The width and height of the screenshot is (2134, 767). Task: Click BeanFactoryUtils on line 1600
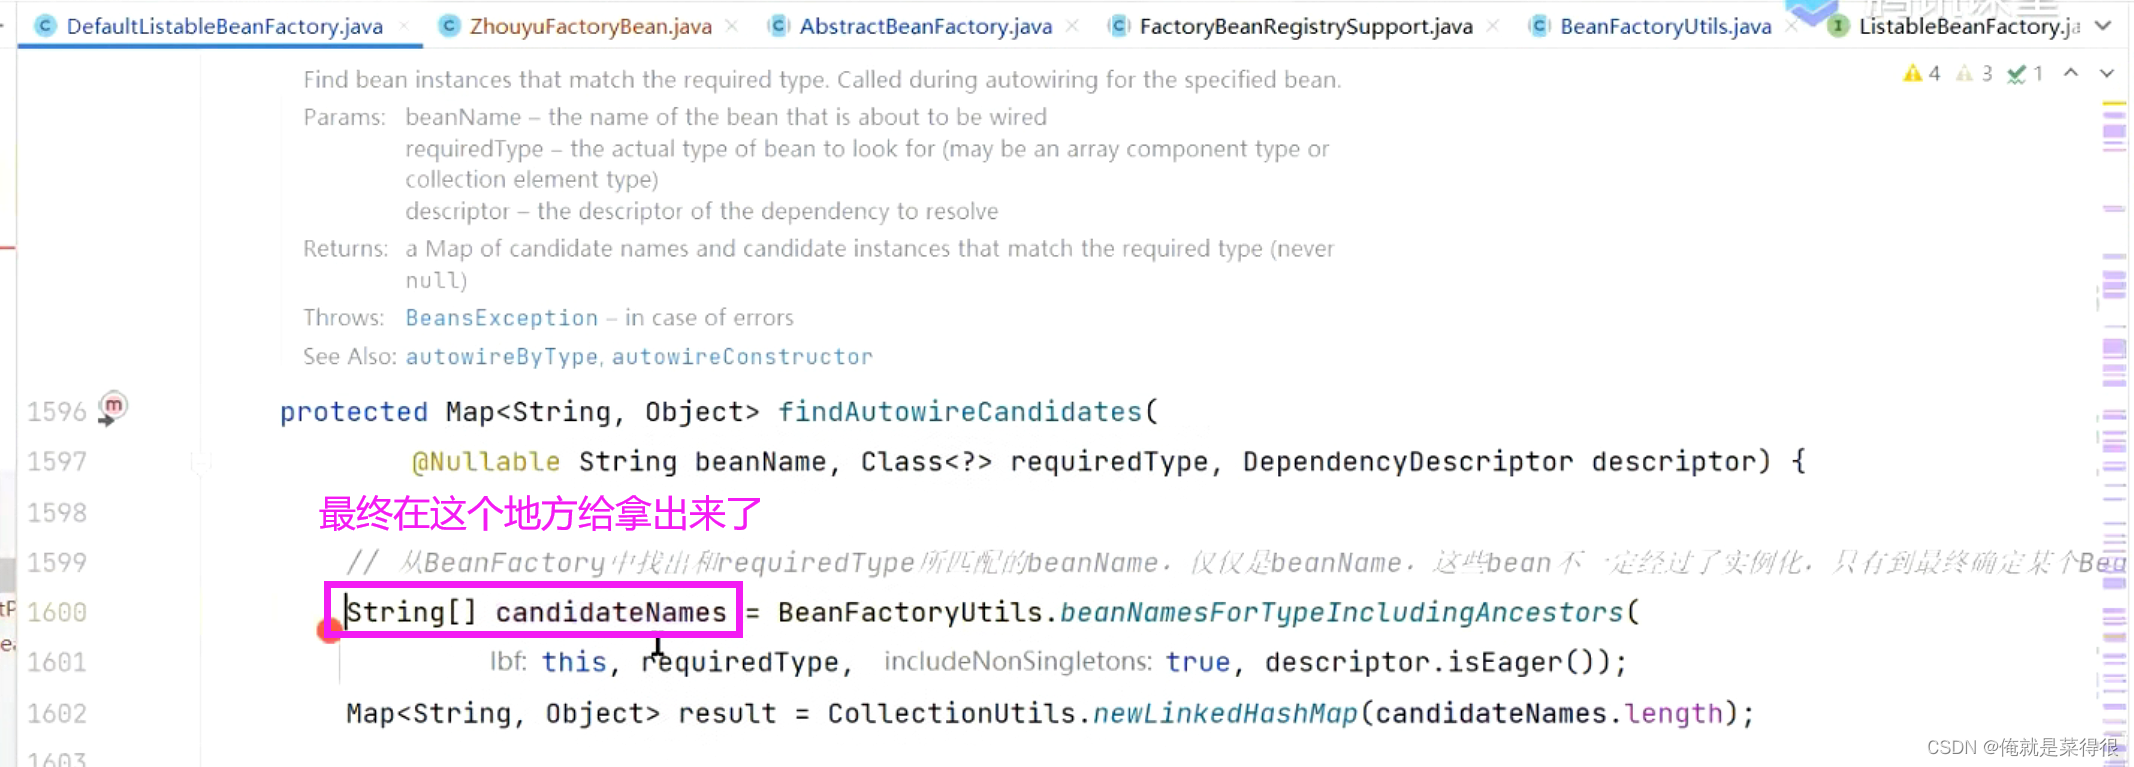pyautogui.click(x=910, y=612)
